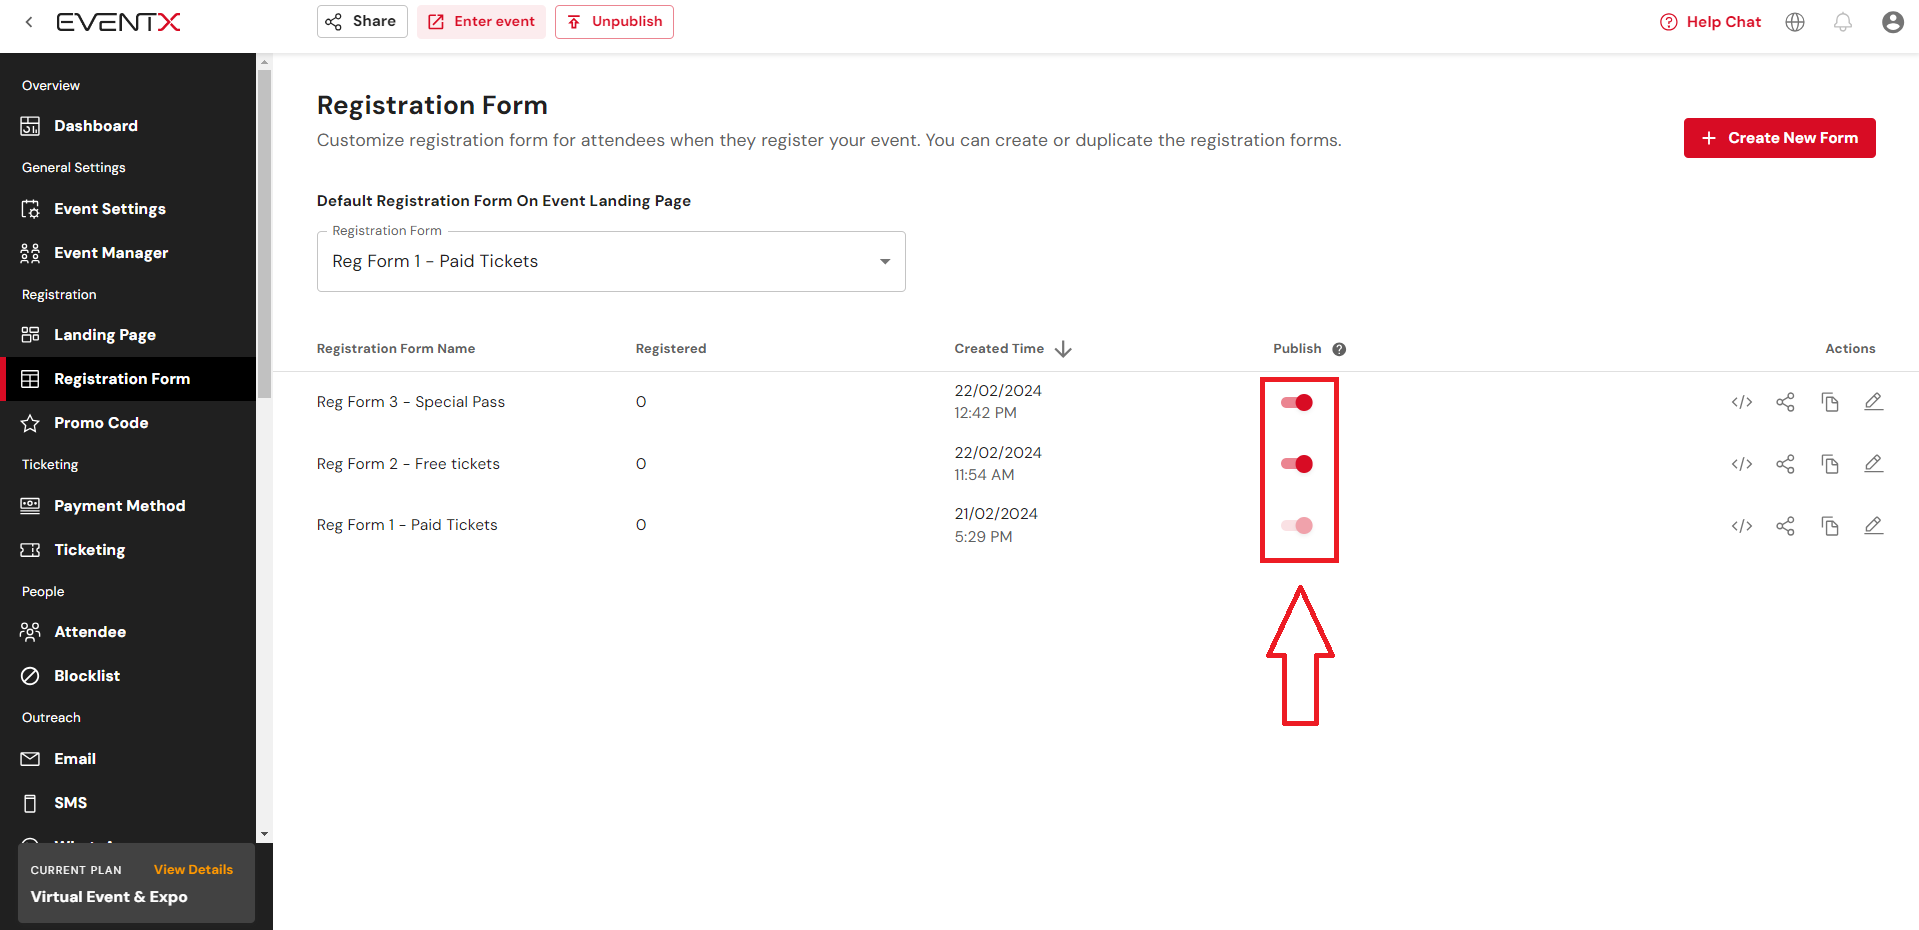
Task: Click Reg Form 2 - Free tickets name
Action: (408, 464)
